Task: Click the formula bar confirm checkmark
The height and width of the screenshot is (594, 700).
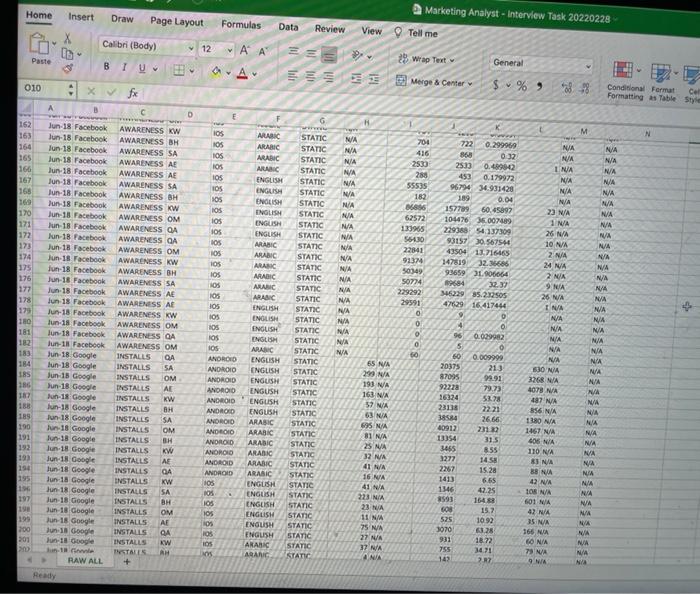Action: click(111, 92)
